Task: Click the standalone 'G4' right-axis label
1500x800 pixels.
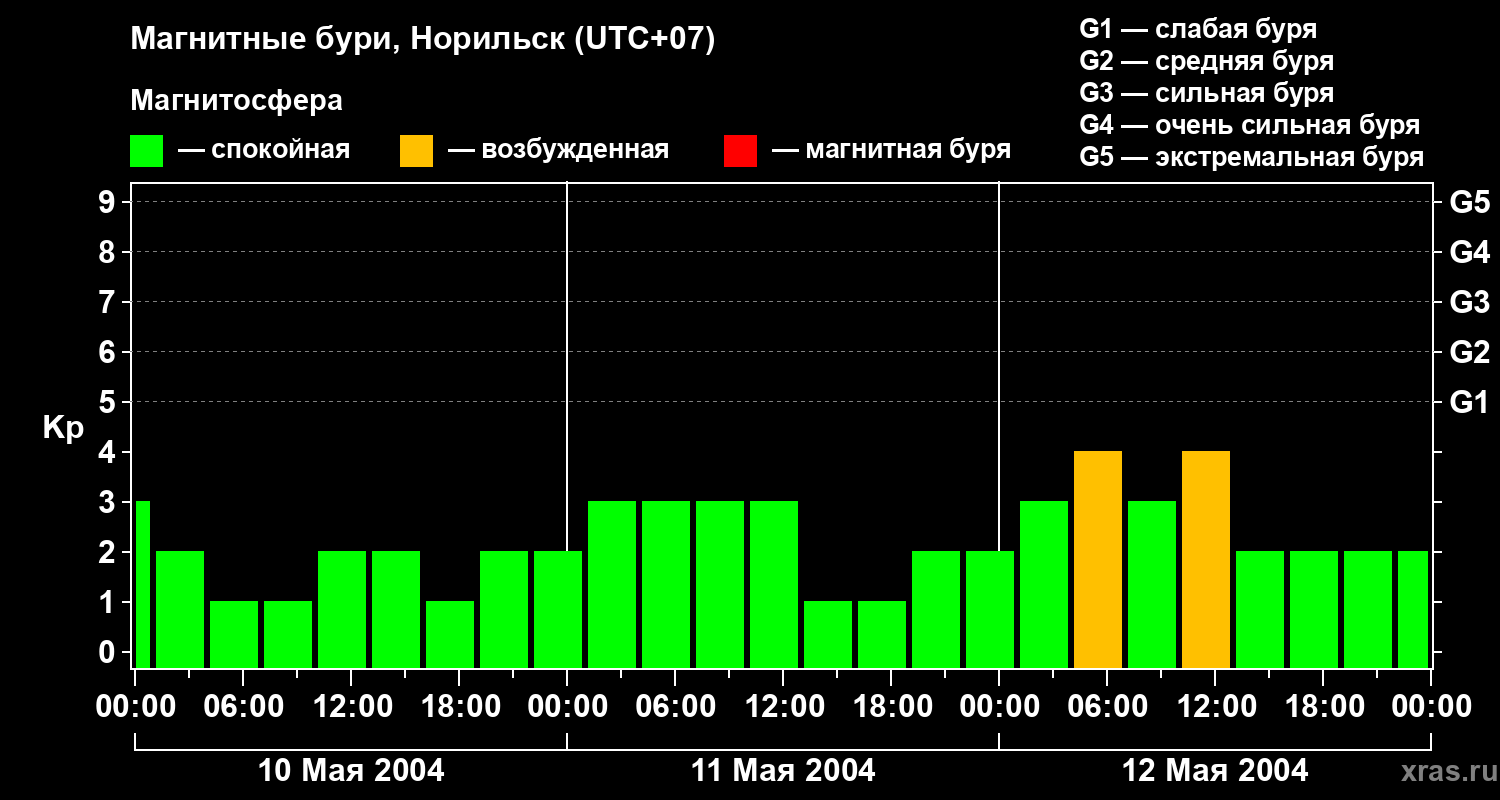Action: point(1469,252)
